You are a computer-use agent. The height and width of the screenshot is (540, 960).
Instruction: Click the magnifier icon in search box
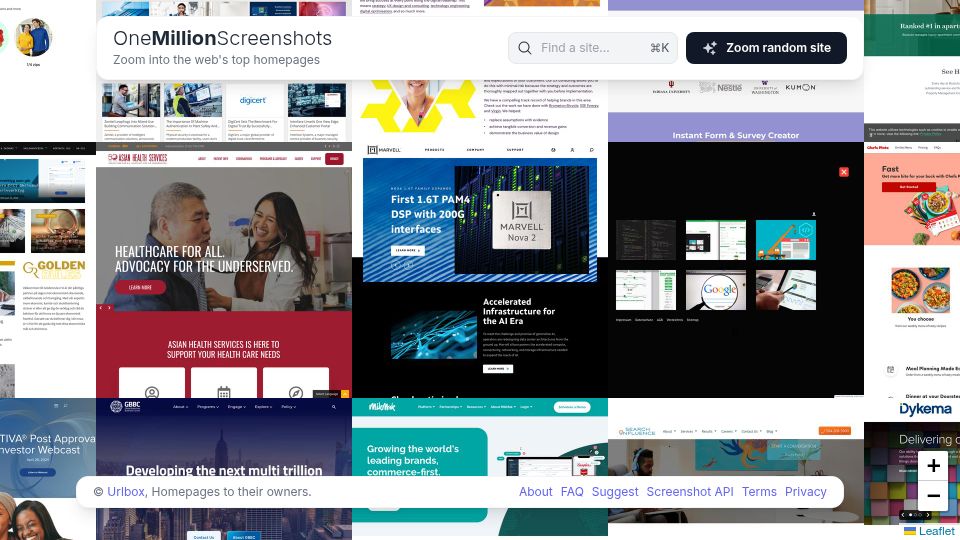(525, 48)
